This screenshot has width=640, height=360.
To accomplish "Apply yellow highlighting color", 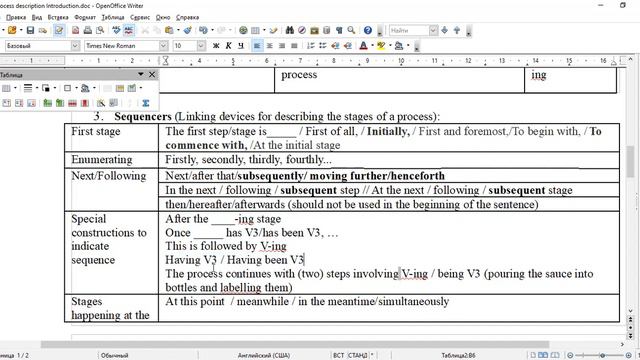I will pos(381,46).
